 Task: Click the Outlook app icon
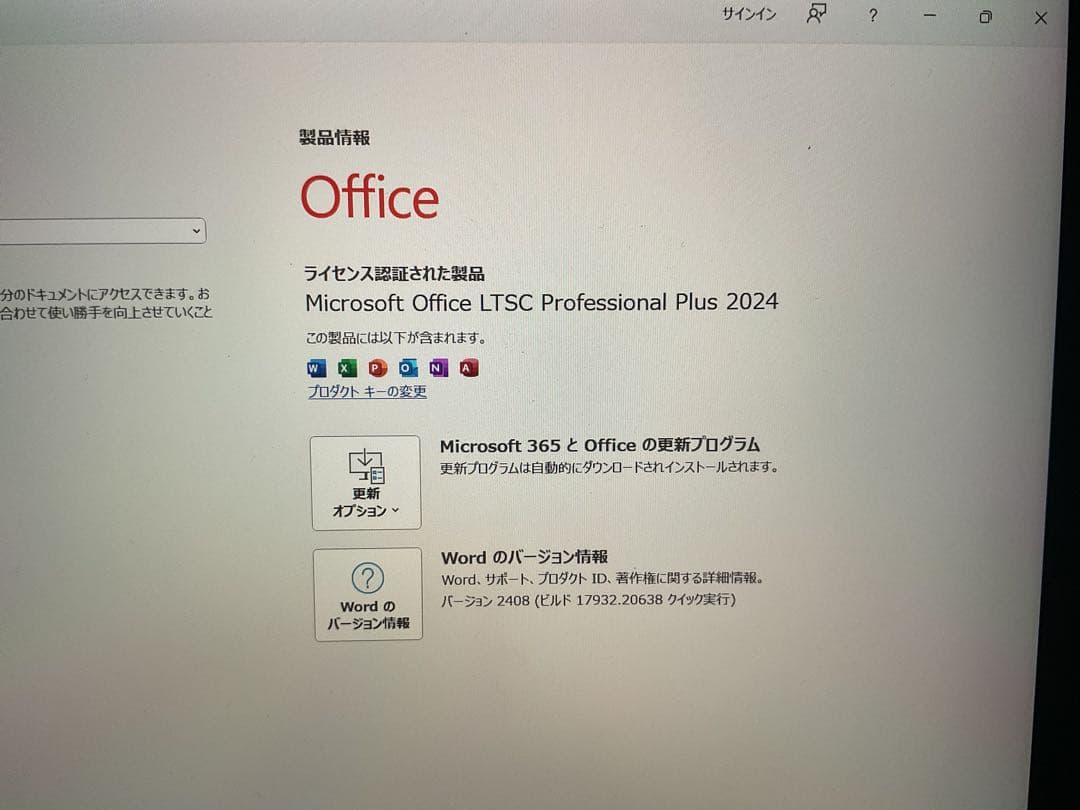407,368
